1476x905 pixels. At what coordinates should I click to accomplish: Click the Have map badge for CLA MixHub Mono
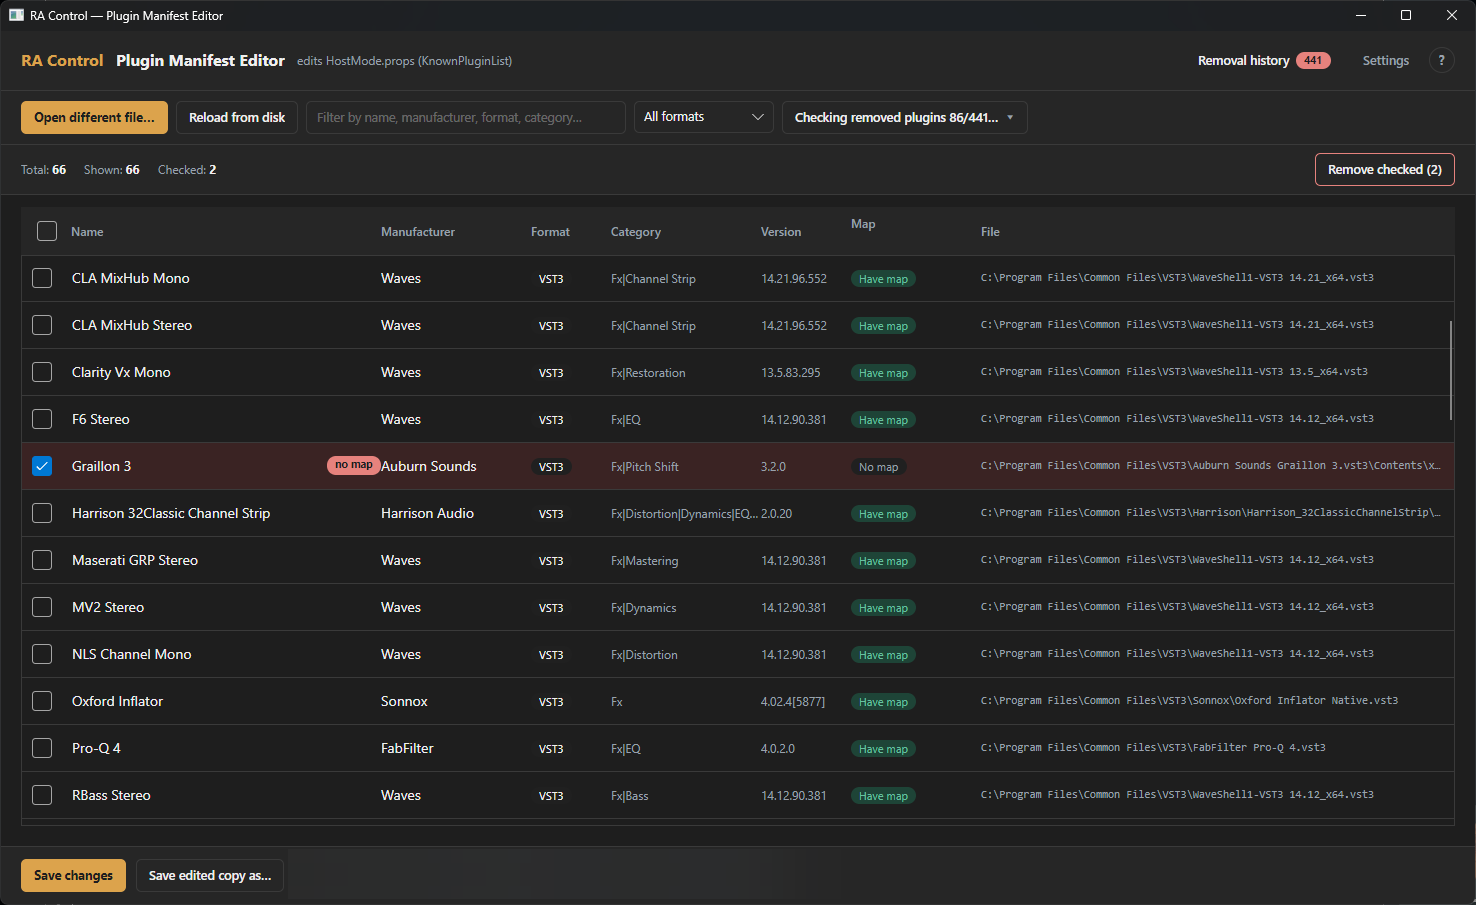coord(883,279)
